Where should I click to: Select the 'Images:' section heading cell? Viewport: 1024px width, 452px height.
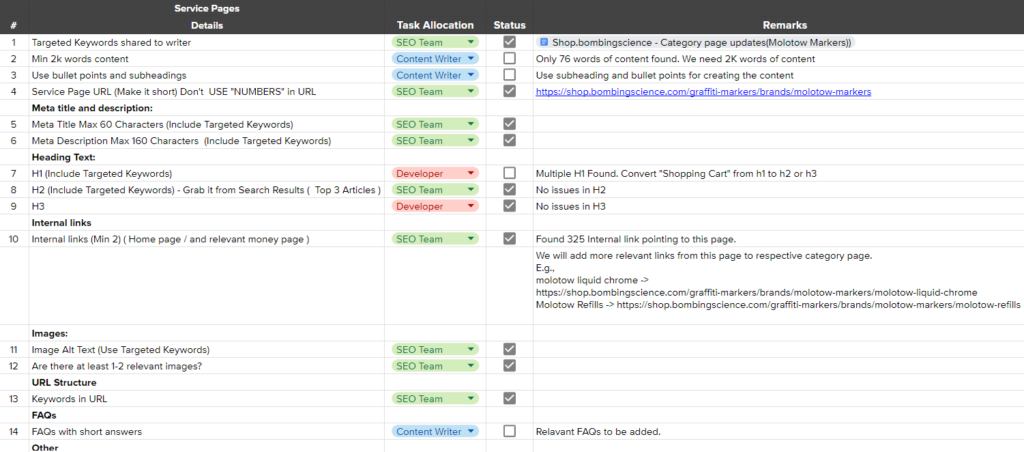(x=207, y=333)
